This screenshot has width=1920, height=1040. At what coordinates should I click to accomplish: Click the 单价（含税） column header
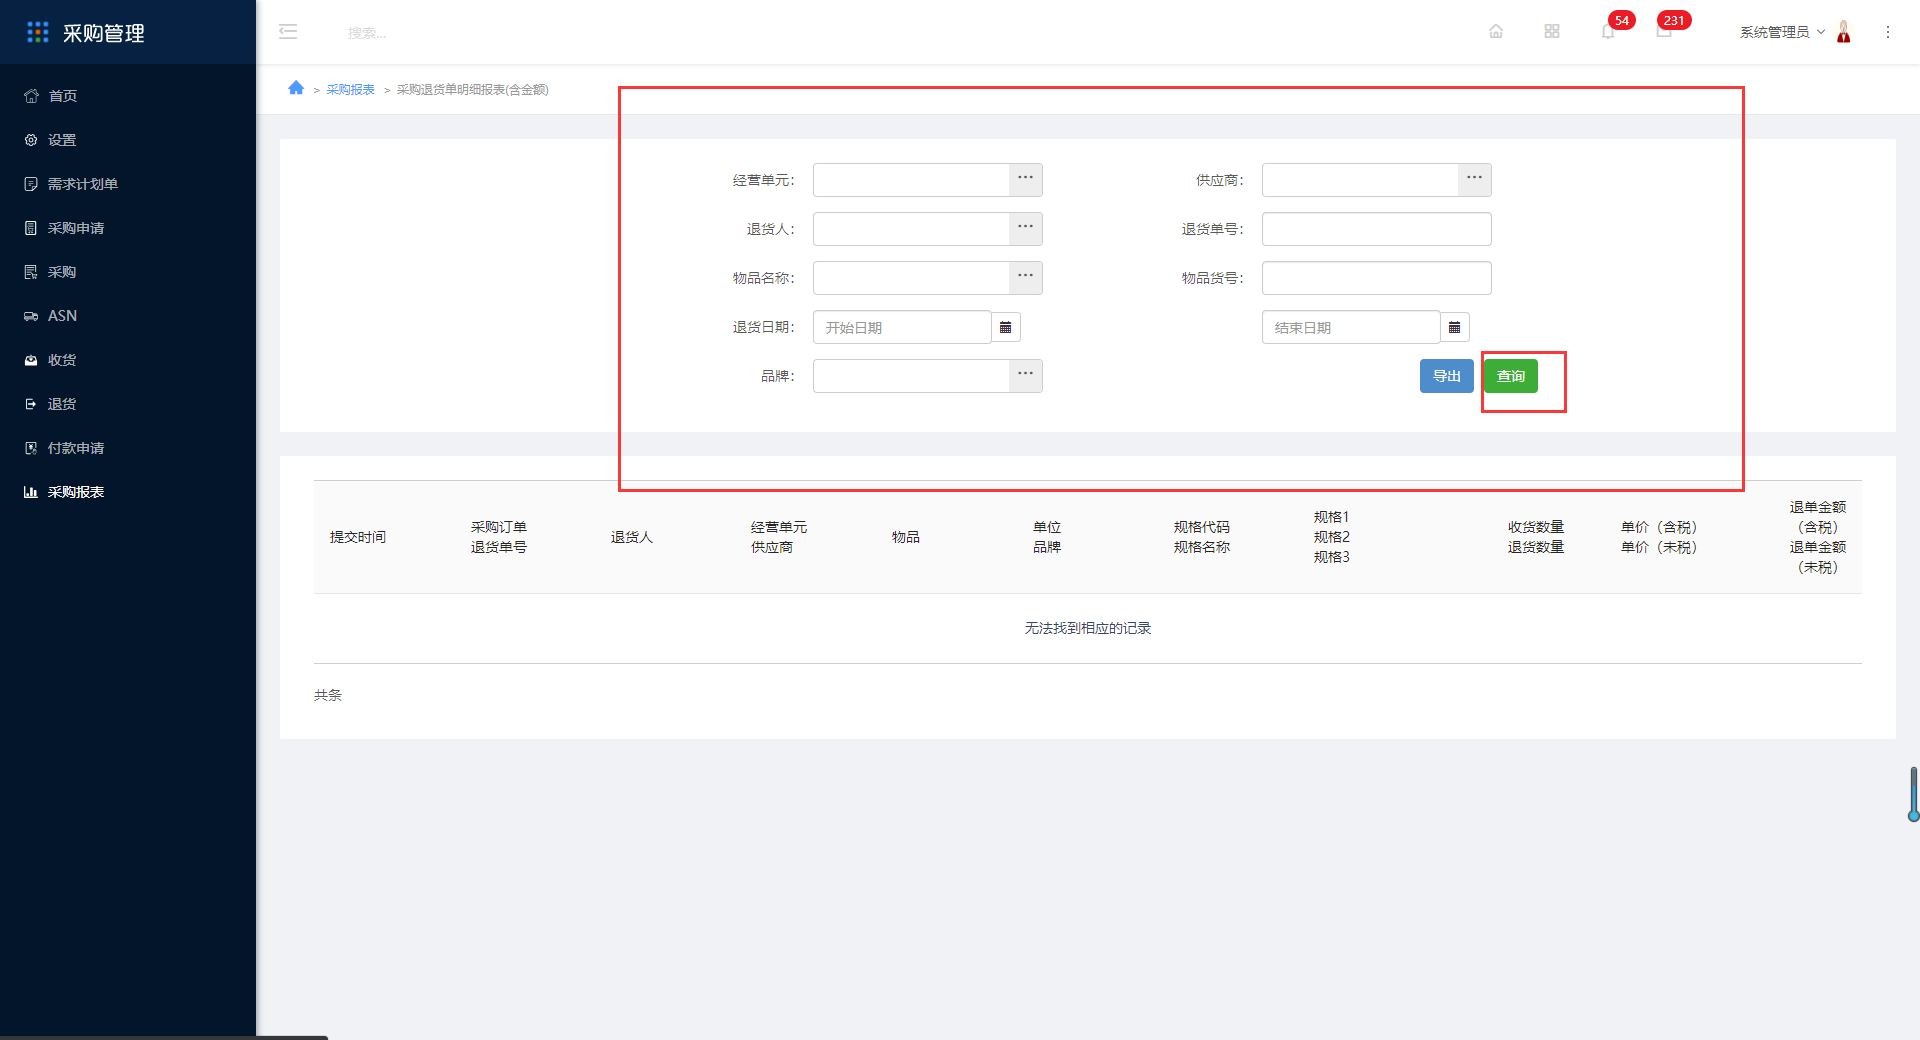1659,527
